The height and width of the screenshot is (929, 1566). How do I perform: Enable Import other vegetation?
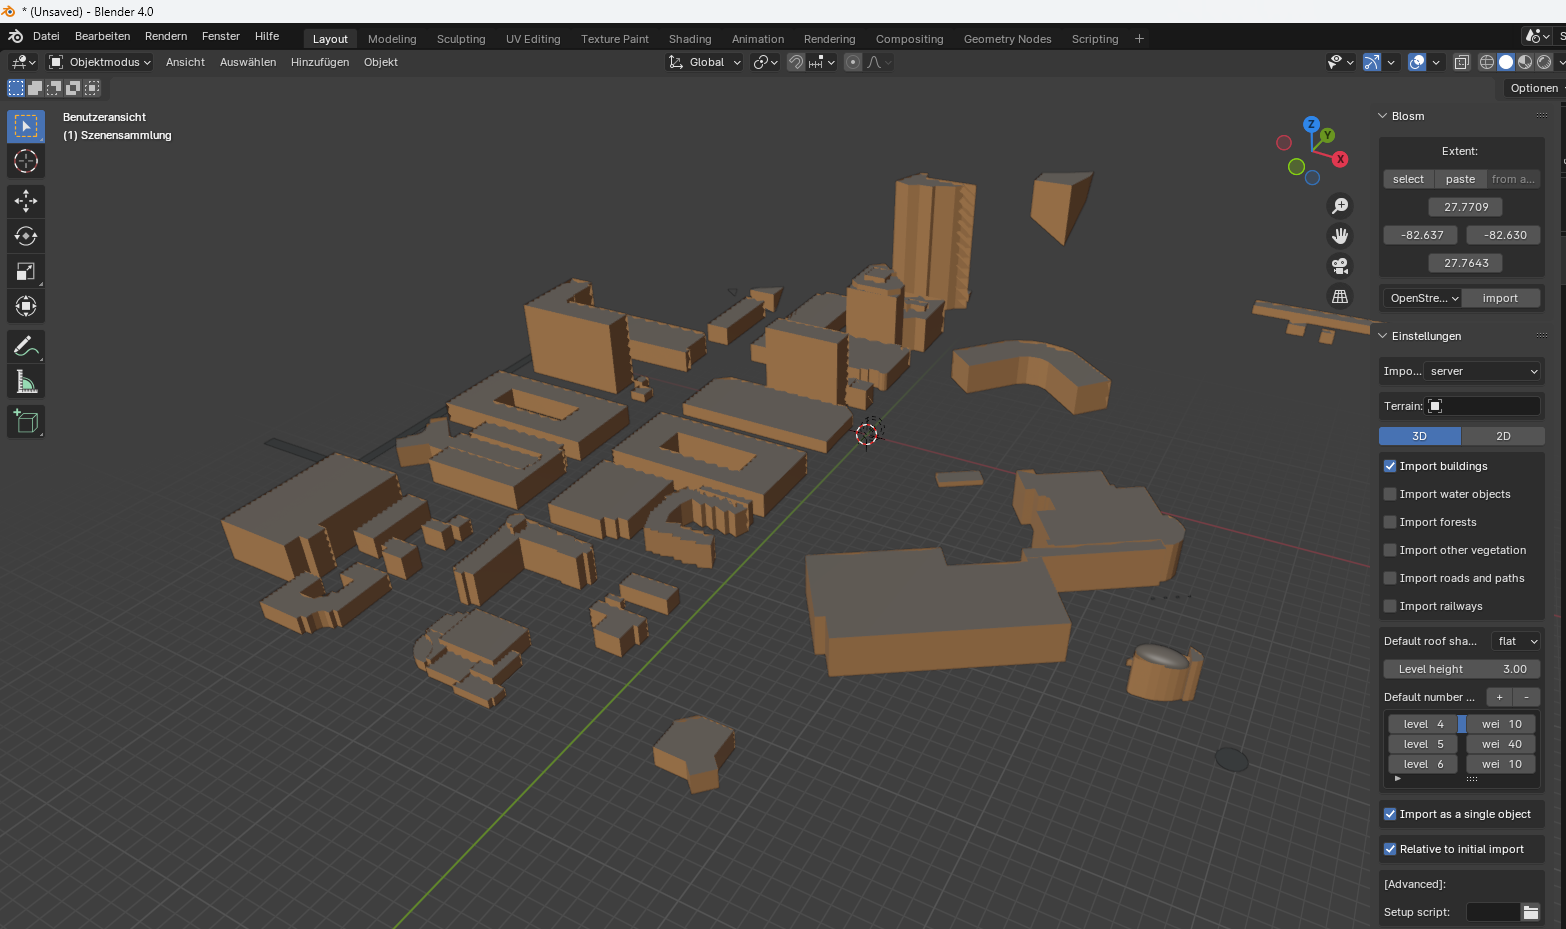[x=1390, y=550]
